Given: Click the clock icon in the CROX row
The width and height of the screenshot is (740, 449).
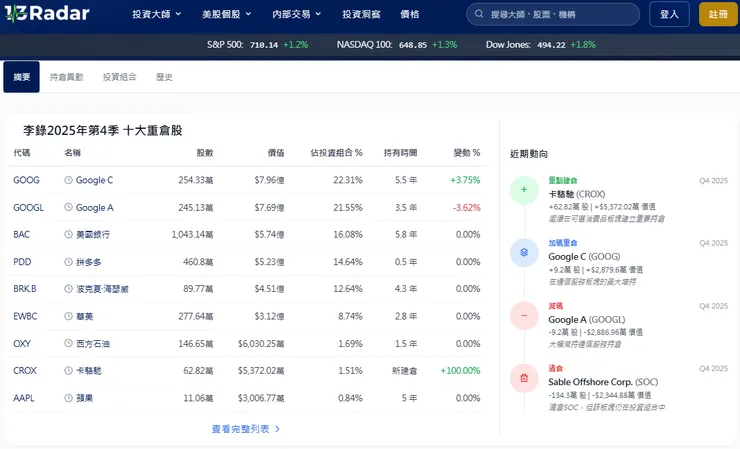Looking at the screenshot, I should click(x=68, y=371).
